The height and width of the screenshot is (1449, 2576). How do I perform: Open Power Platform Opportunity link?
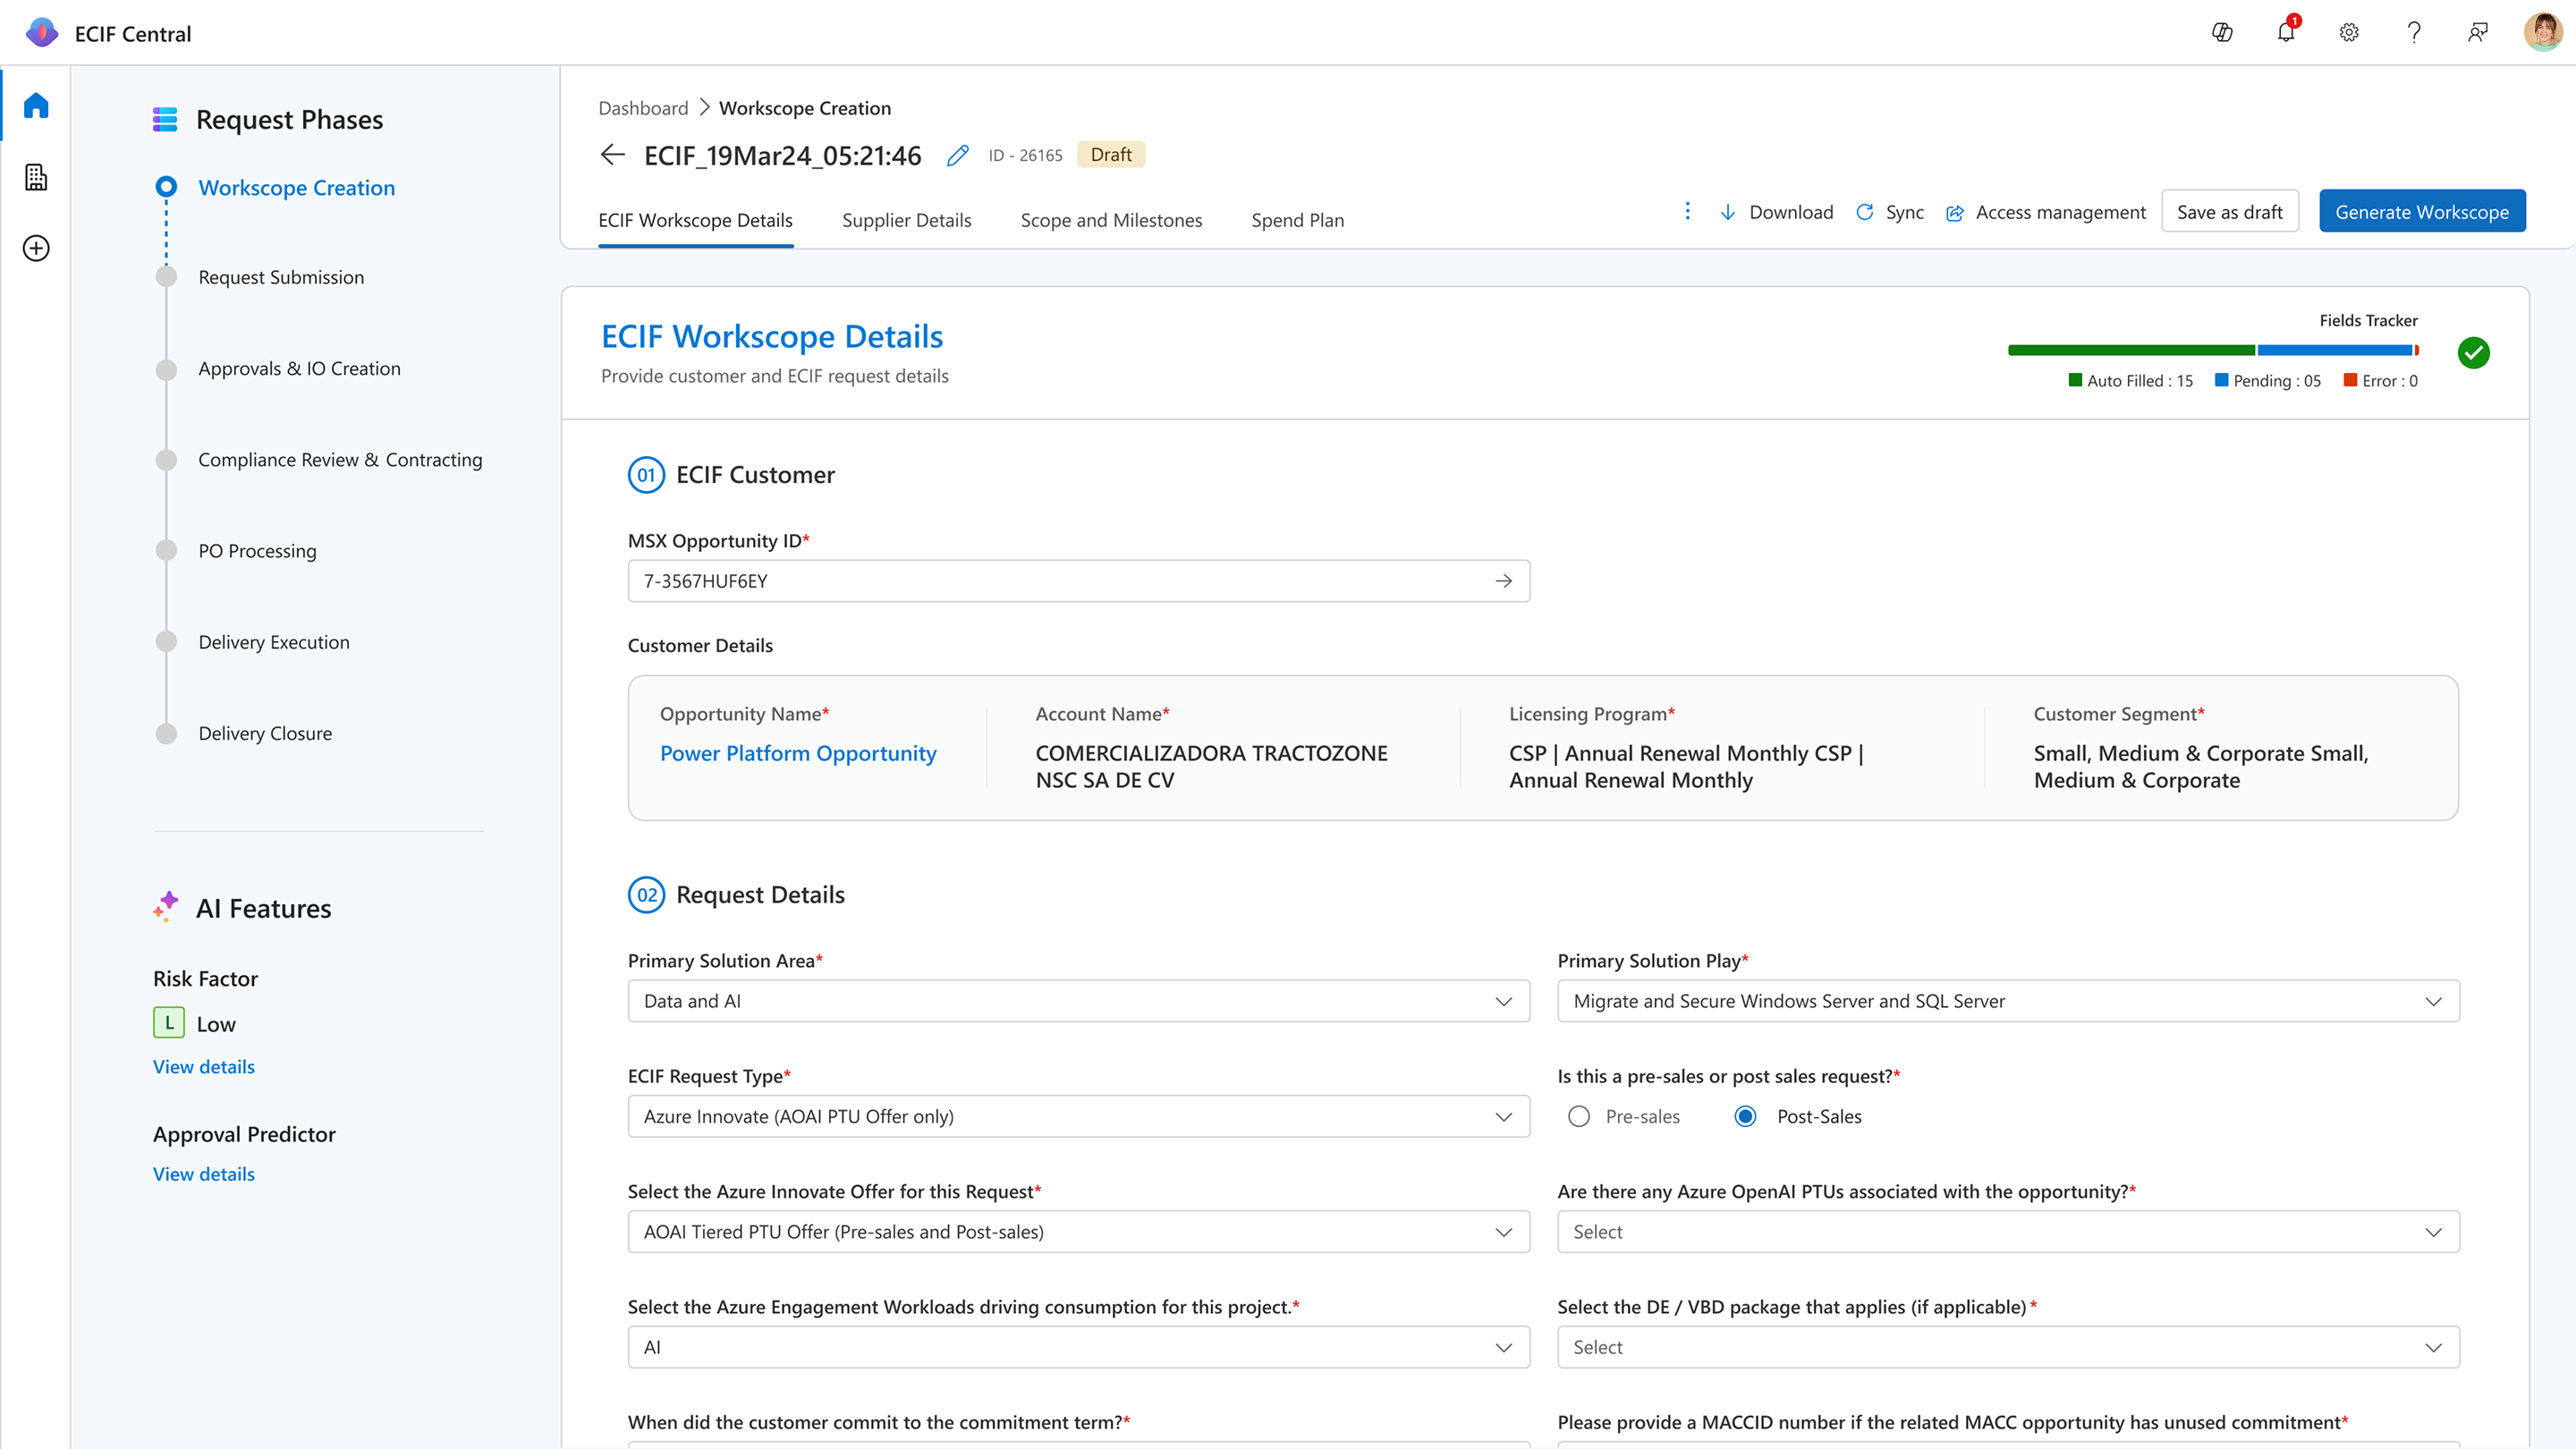pos(798,753)
